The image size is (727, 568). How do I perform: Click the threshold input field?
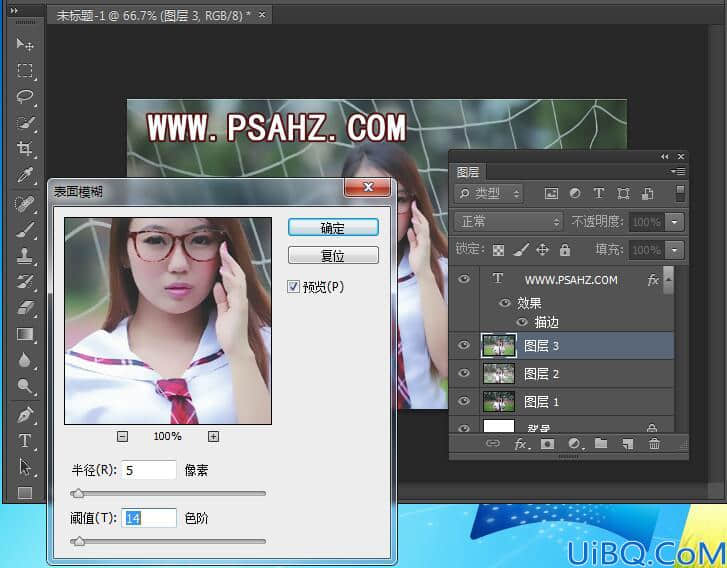coord(149,518)
